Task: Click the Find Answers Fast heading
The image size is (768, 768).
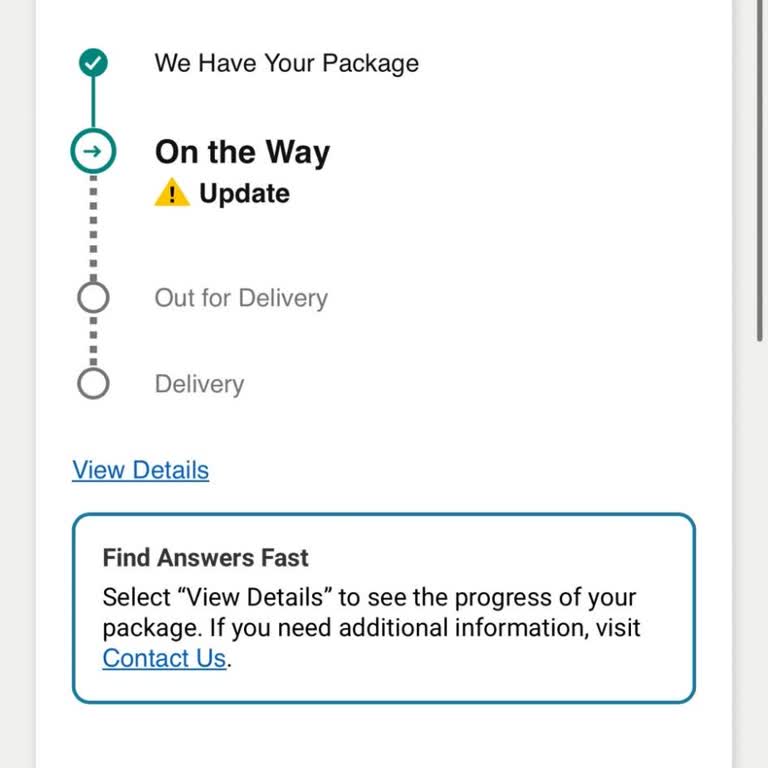Action: tap(206, 558)
